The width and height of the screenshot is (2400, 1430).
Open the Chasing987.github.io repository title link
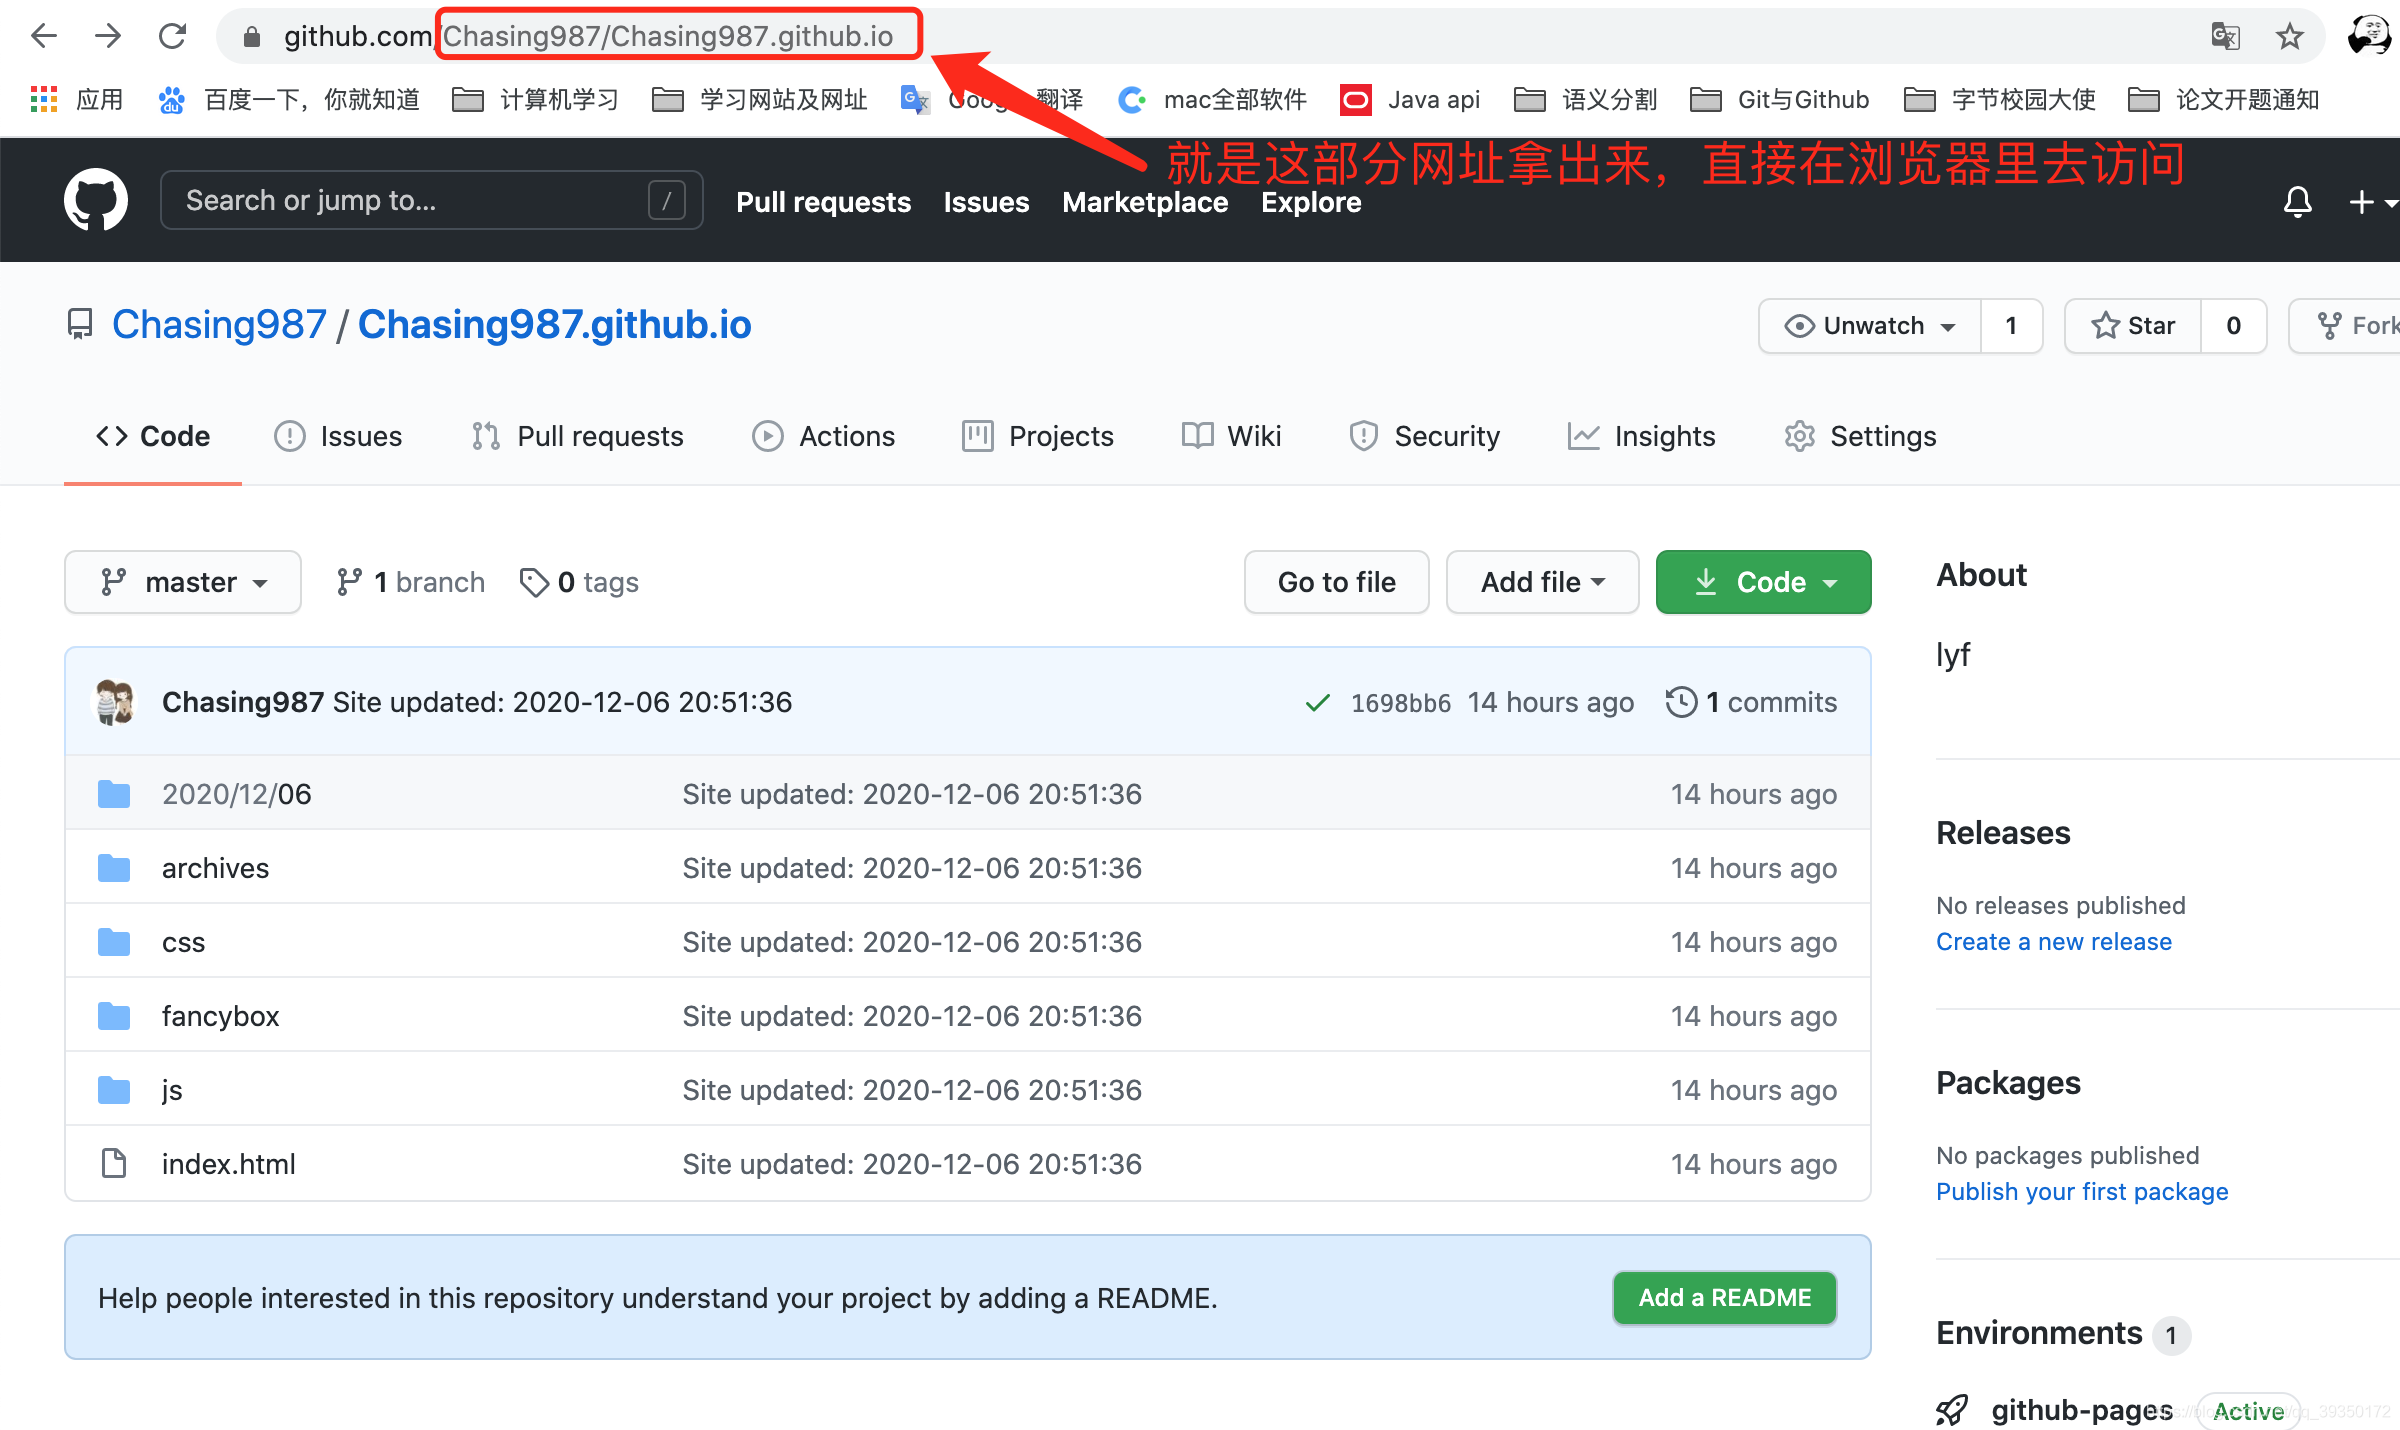pyautogui.click(x=554, y=325)
